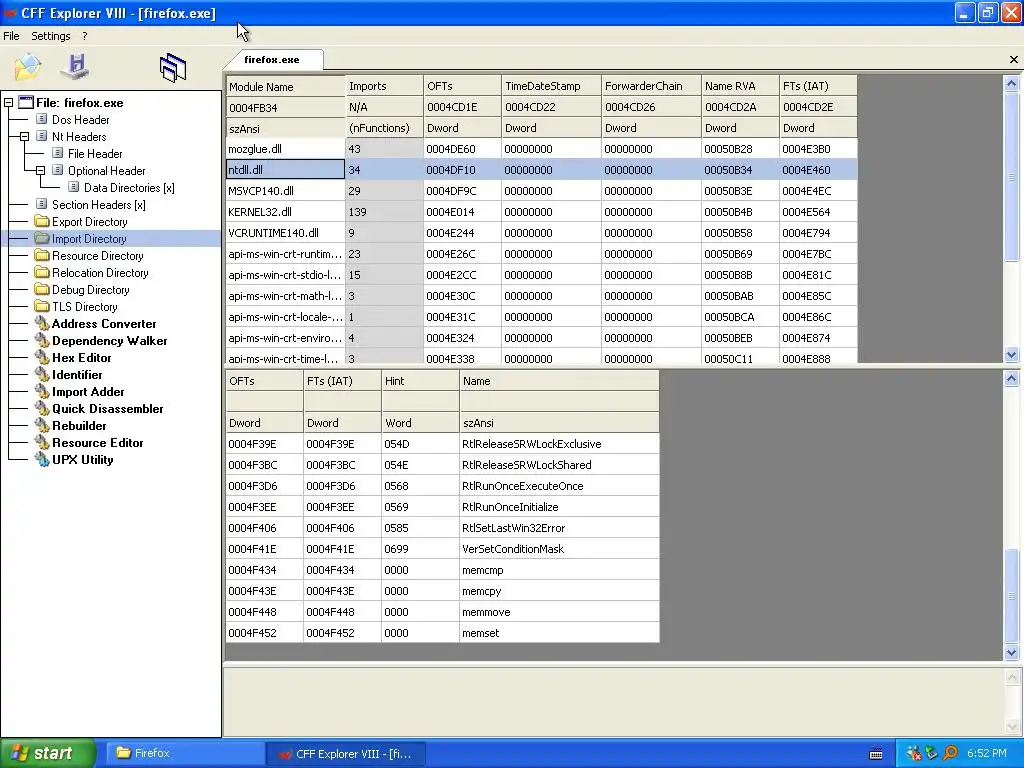Viewport: 1024px width, 768px height.
Task: Click the on-screen keyboard tray icon
Action: coord(876,754)
